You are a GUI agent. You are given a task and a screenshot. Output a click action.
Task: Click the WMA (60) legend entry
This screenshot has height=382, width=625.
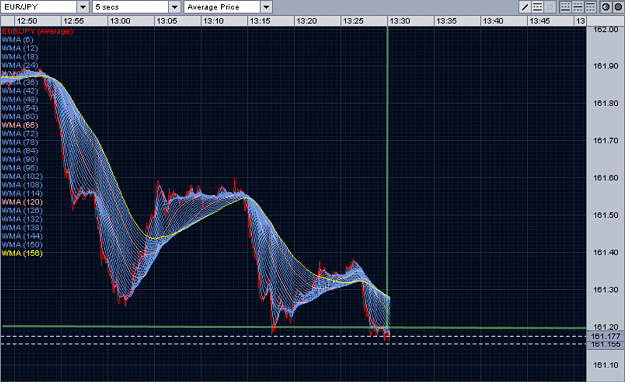click(20, 116)
